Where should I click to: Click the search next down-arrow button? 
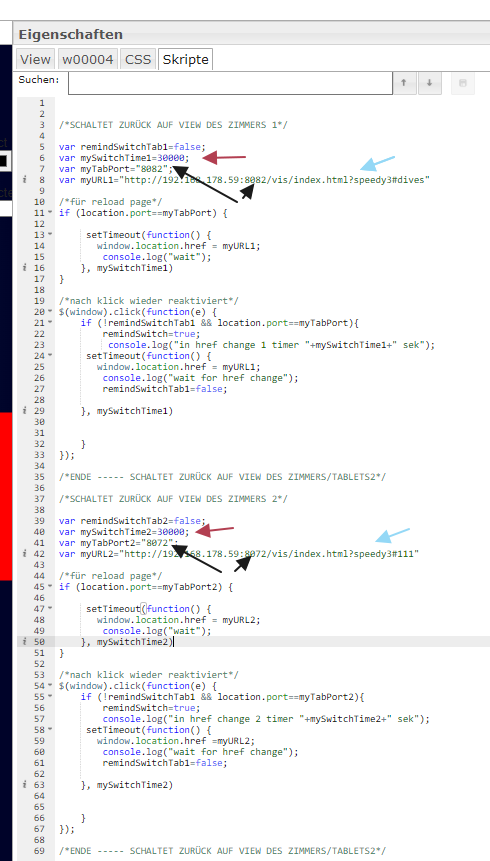click(430, 83)
